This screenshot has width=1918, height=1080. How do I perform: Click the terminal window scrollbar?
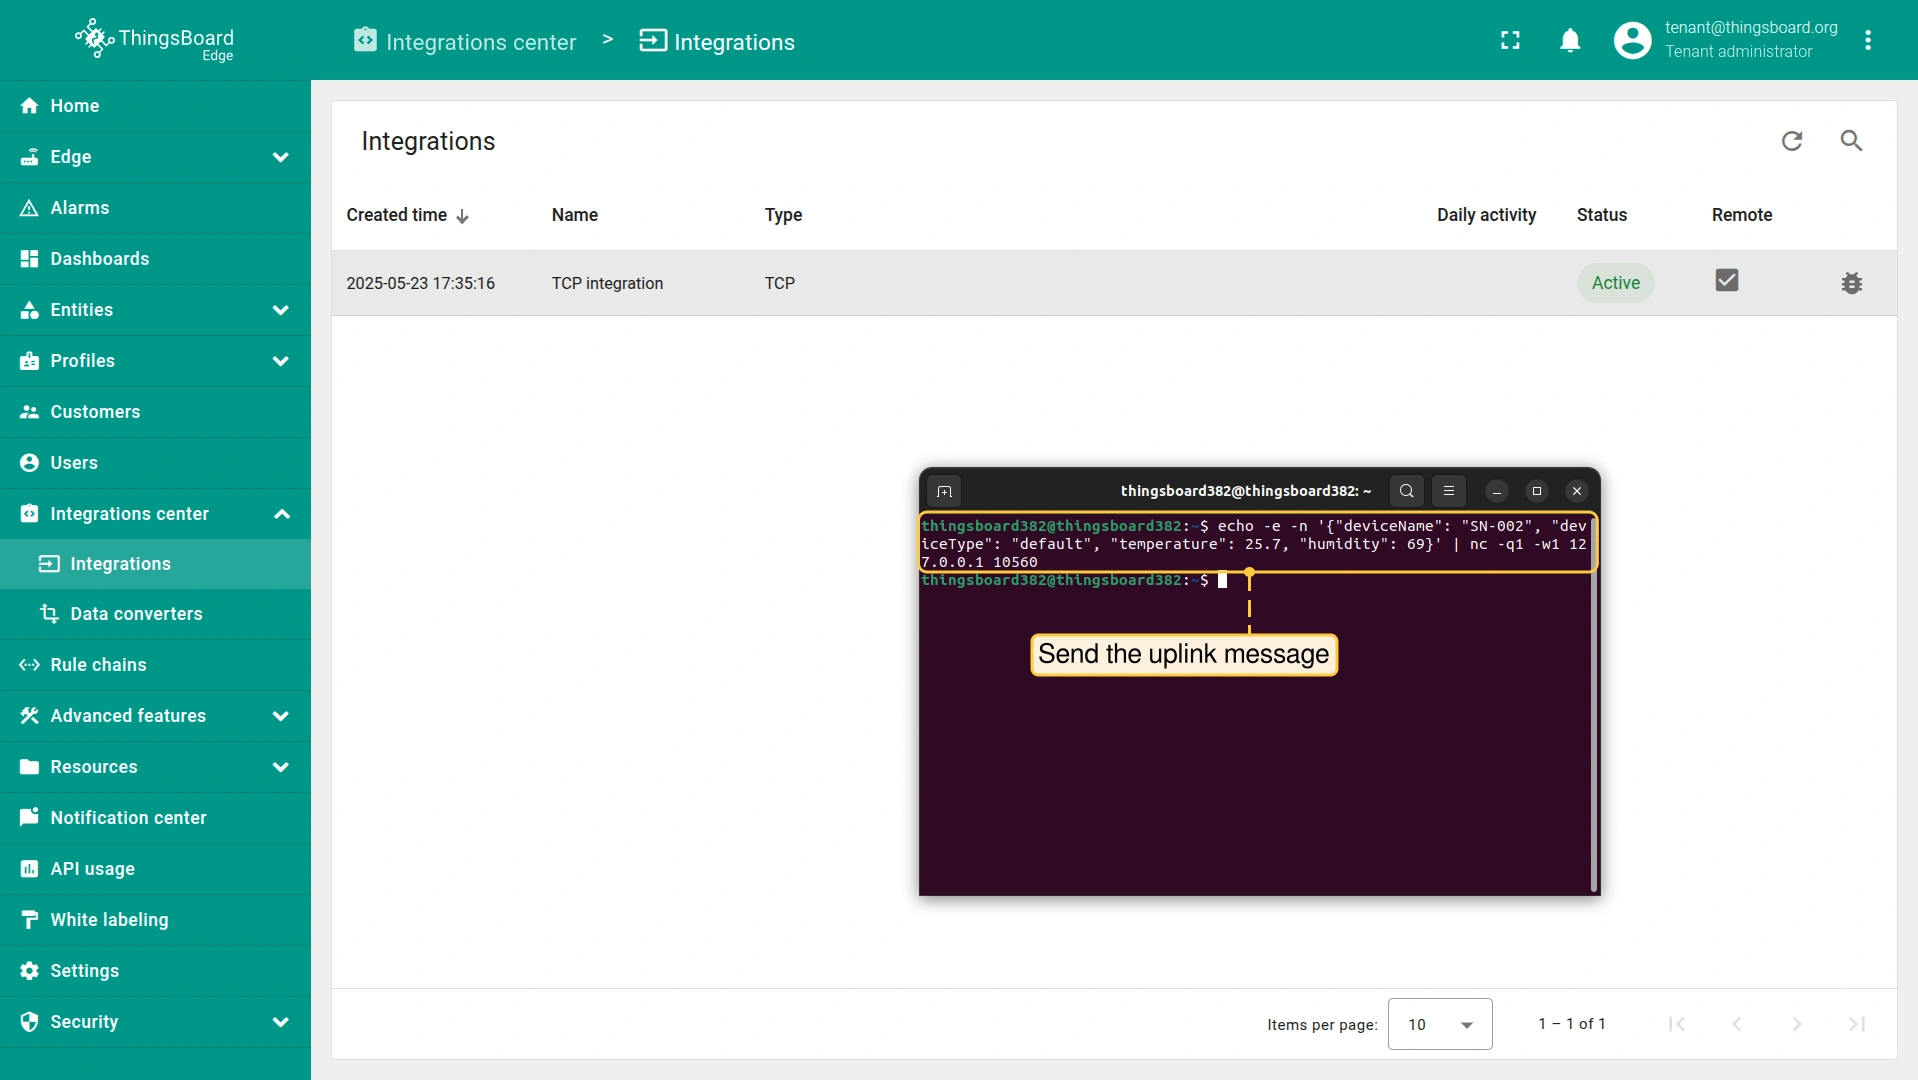tap(1593, 730)
